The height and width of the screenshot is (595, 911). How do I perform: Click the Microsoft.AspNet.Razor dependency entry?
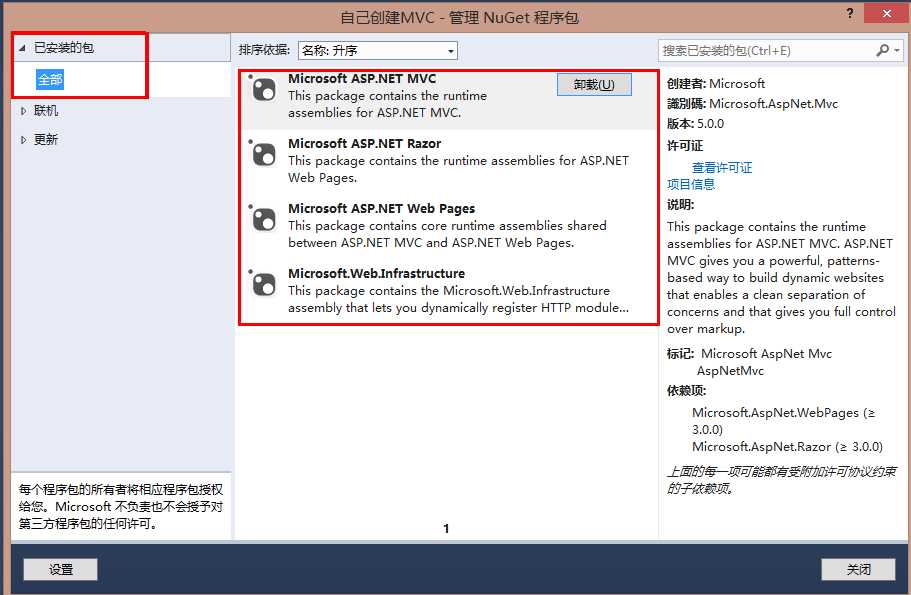[787, 447]
